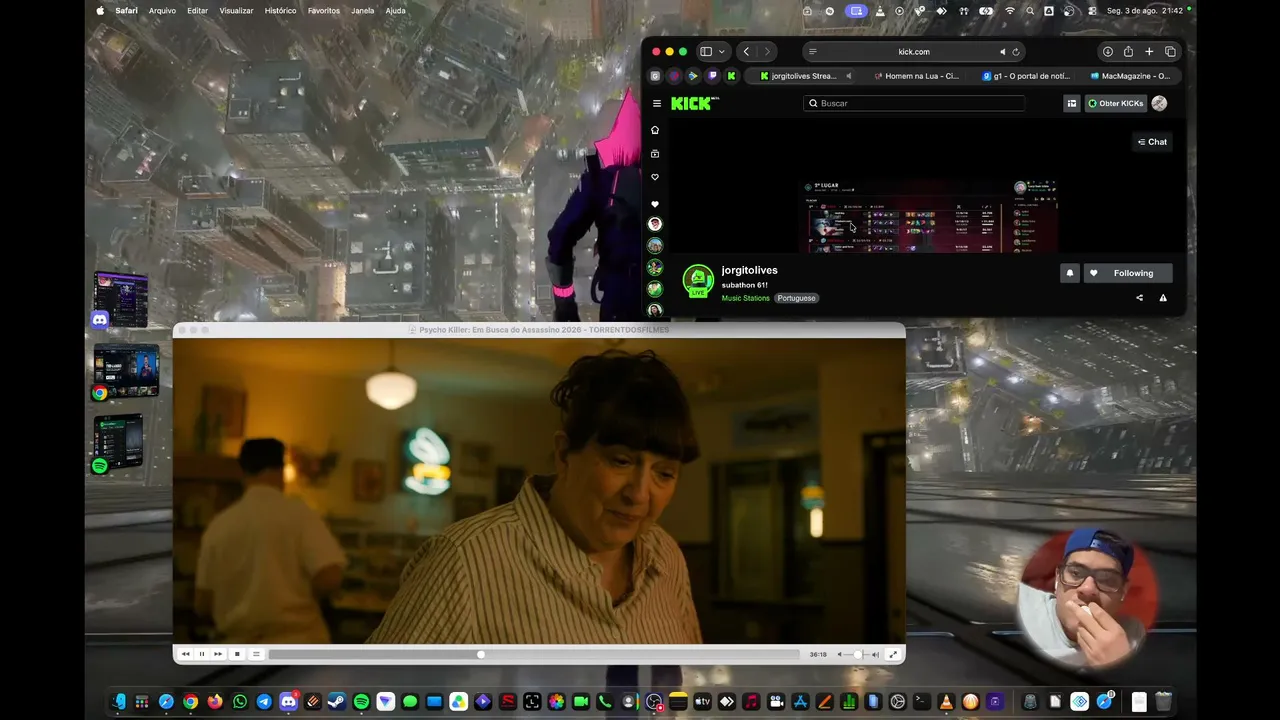Share the jorgitolives stream
This screenshot has width=1280, height=720.
tap(1139, 298)
